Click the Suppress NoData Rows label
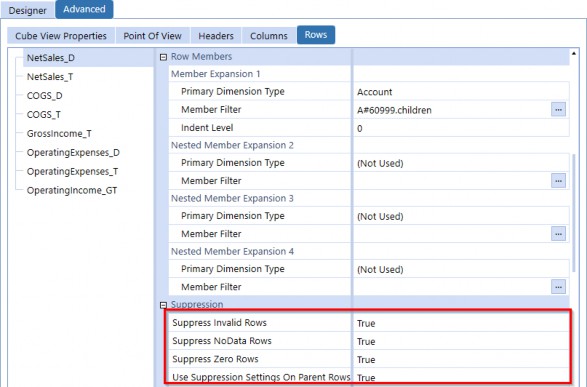Screen dimensions: 587x387 (x=222, y=341)
